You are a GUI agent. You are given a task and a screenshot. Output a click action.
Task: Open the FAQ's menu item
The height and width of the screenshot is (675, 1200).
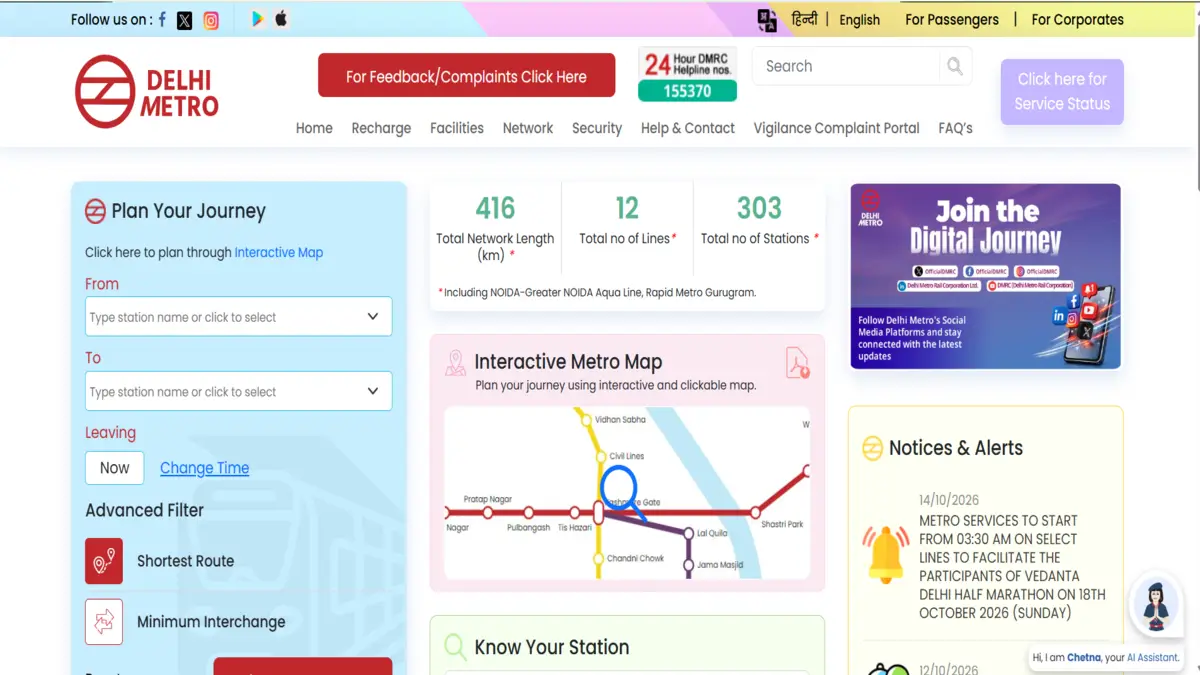coord(956,128)
